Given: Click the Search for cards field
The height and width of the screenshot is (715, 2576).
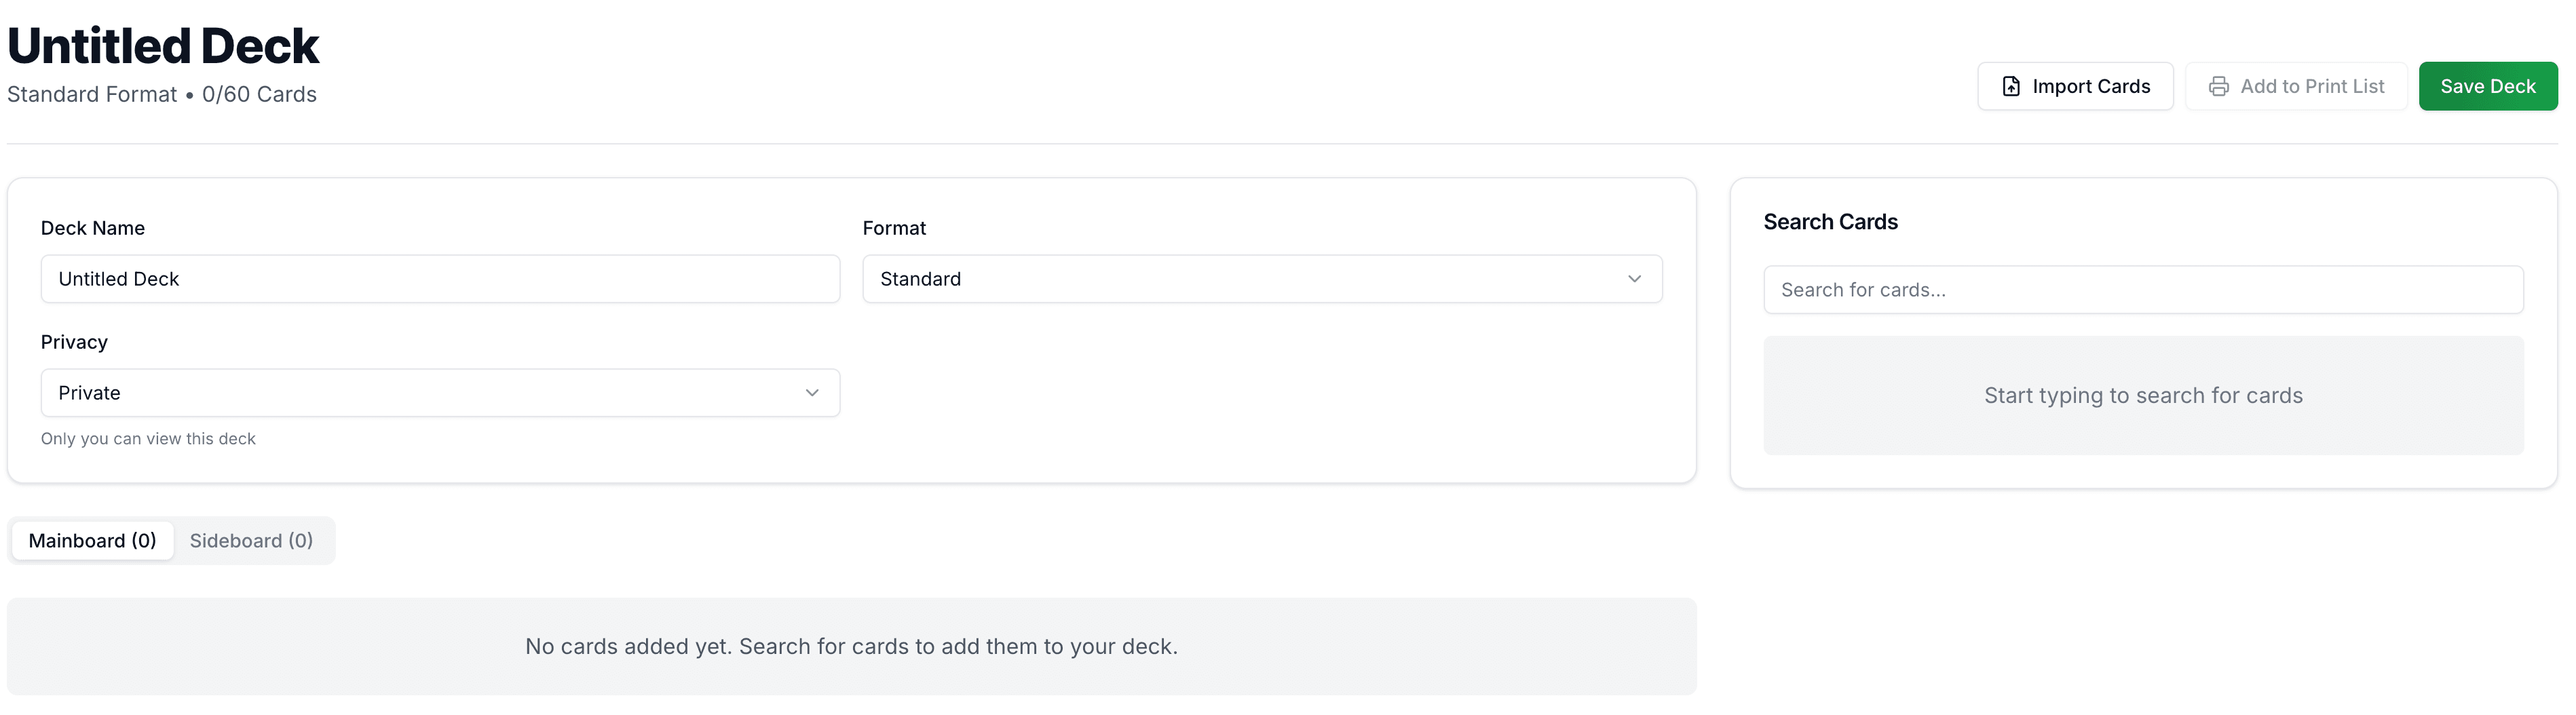Looking at the screenshot, I should pos(2144,289).
